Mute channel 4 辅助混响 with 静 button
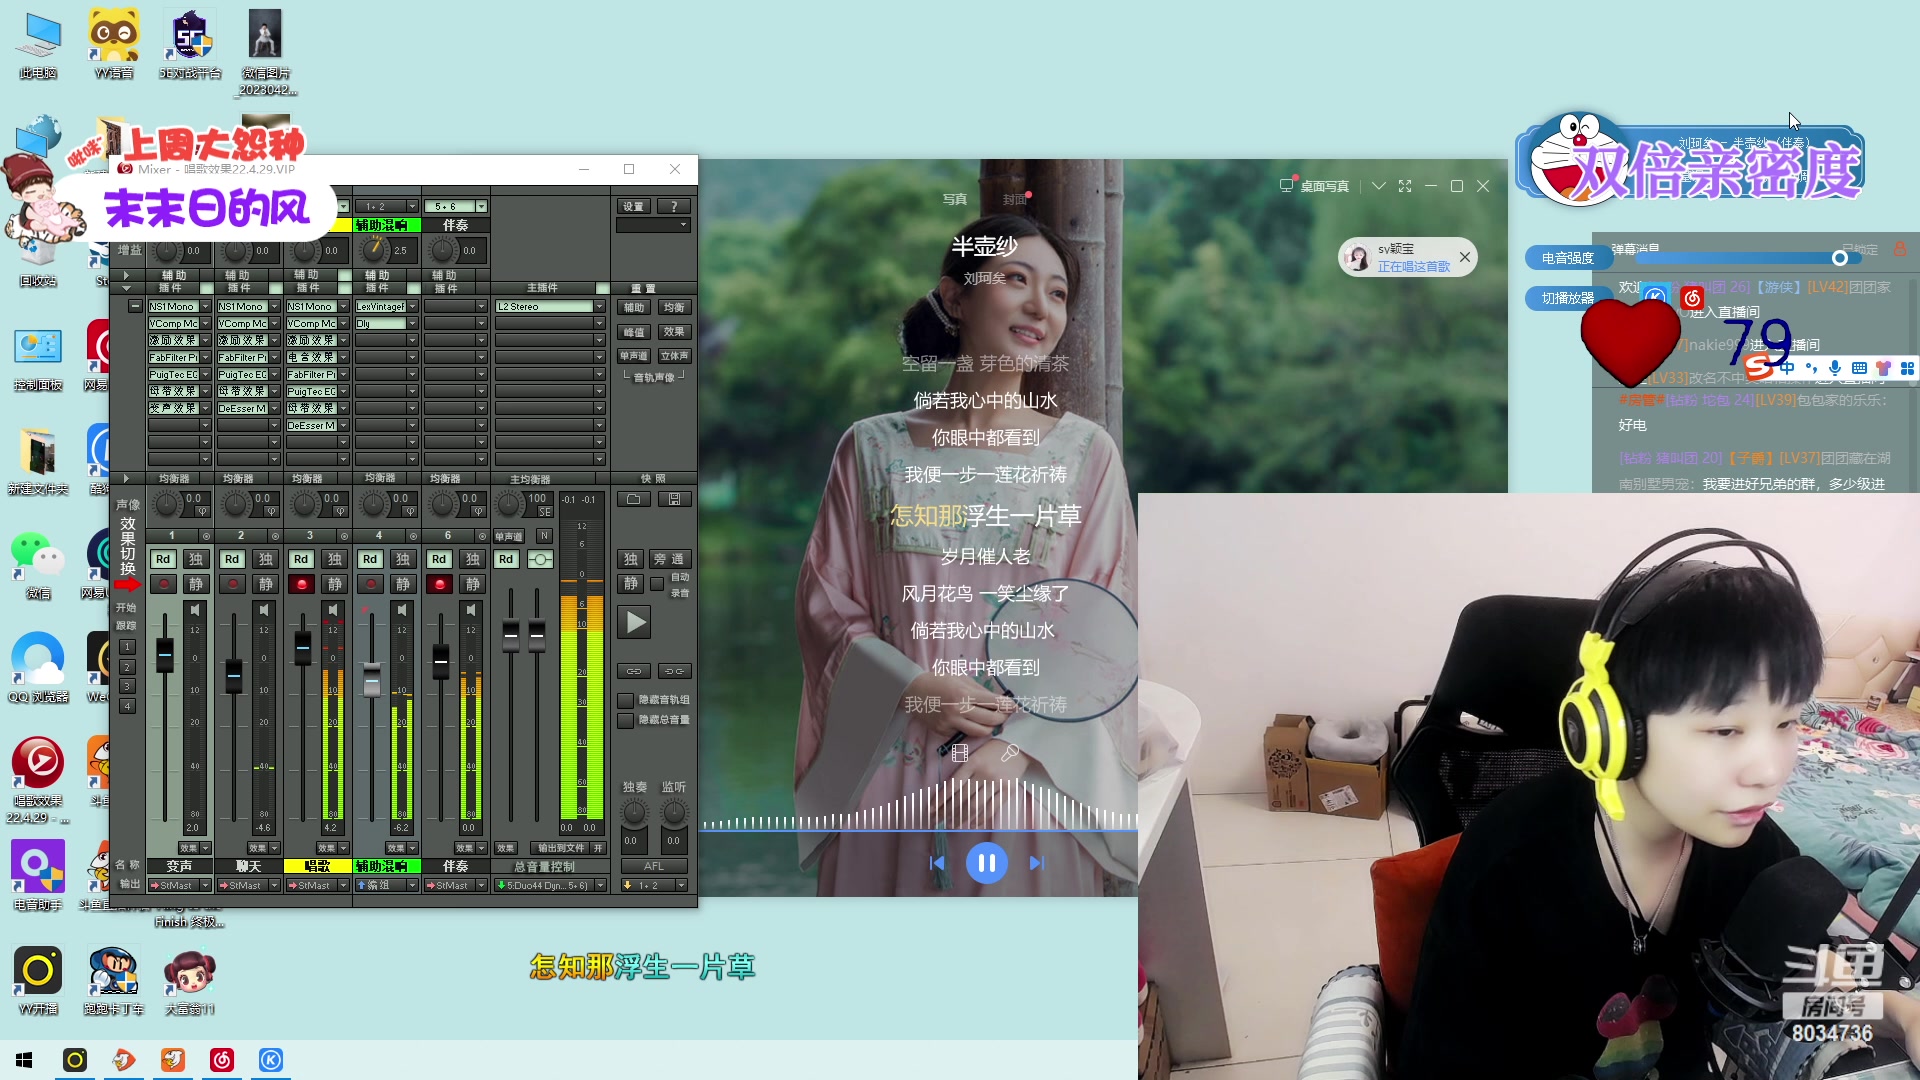Screen dimensions: 1920x1080 click(x=403, y=584)
